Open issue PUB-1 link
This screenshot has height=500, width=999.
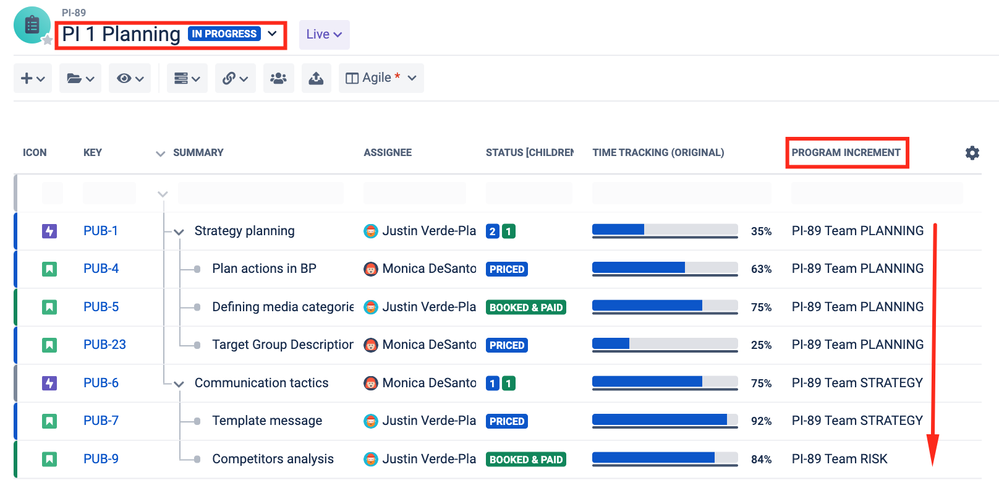tap(101, 231)
